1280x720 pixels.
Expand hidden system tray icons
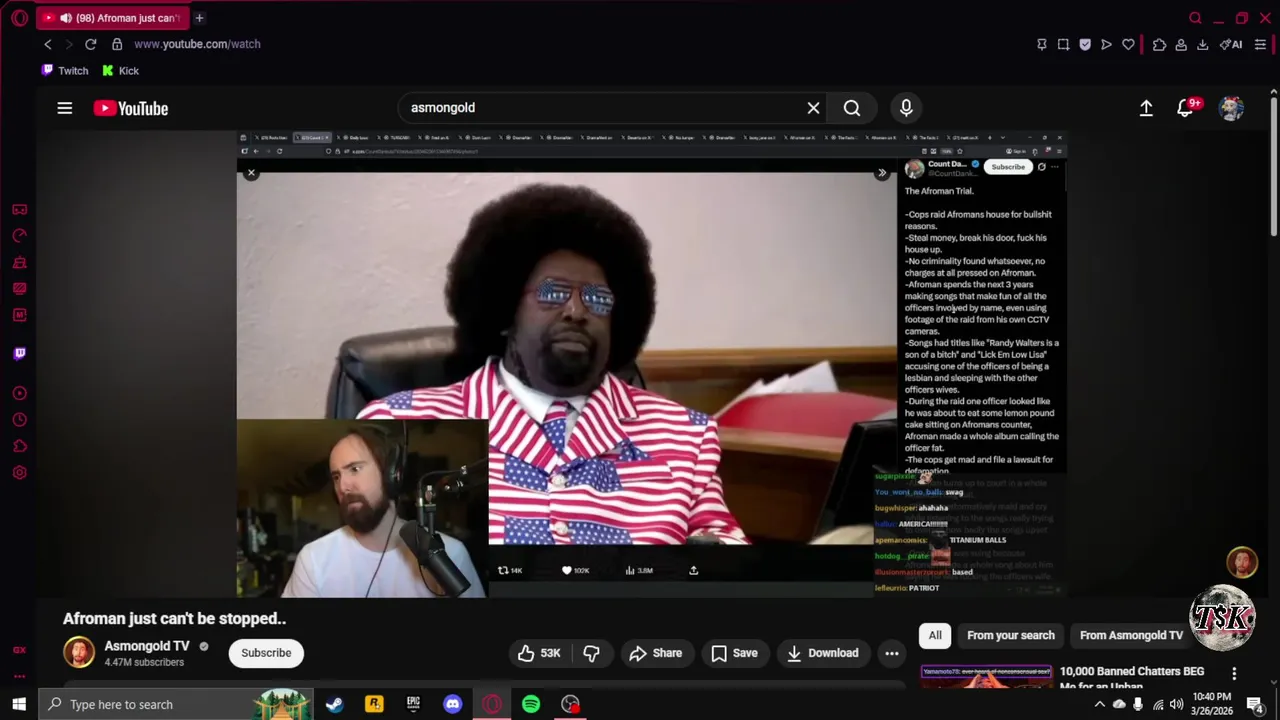point(1100,704)
